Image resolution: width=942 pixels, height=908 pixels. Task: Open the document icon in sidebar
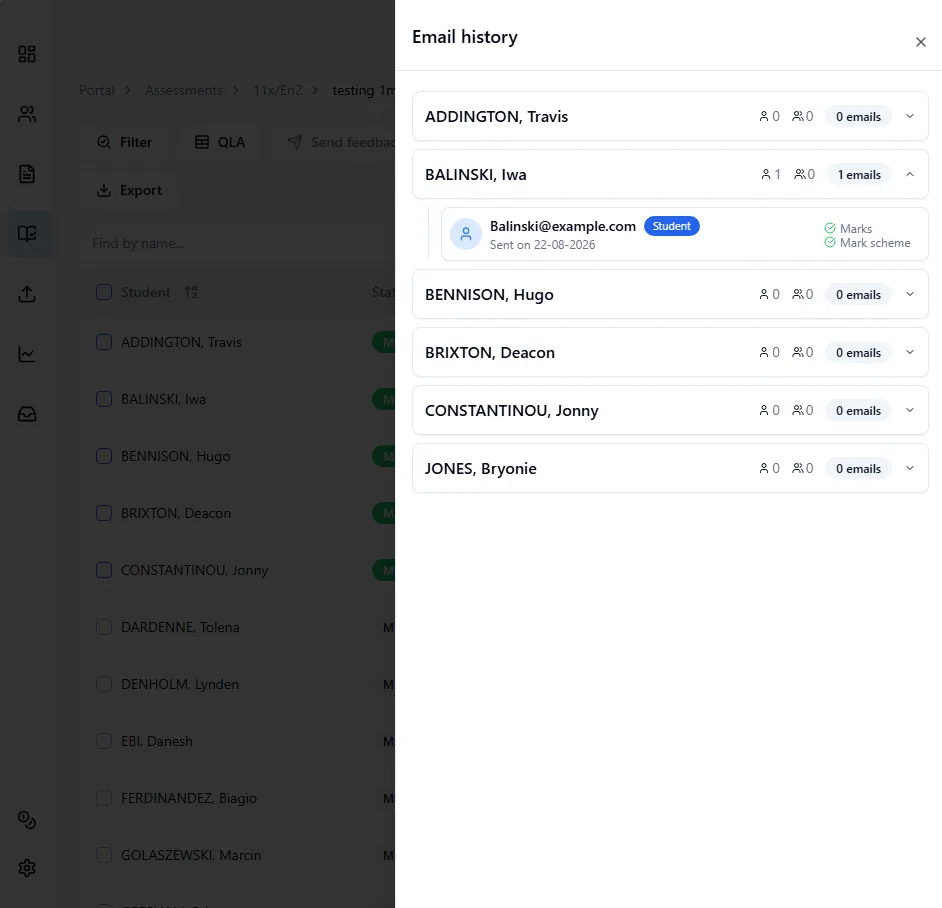click(27, 174)
